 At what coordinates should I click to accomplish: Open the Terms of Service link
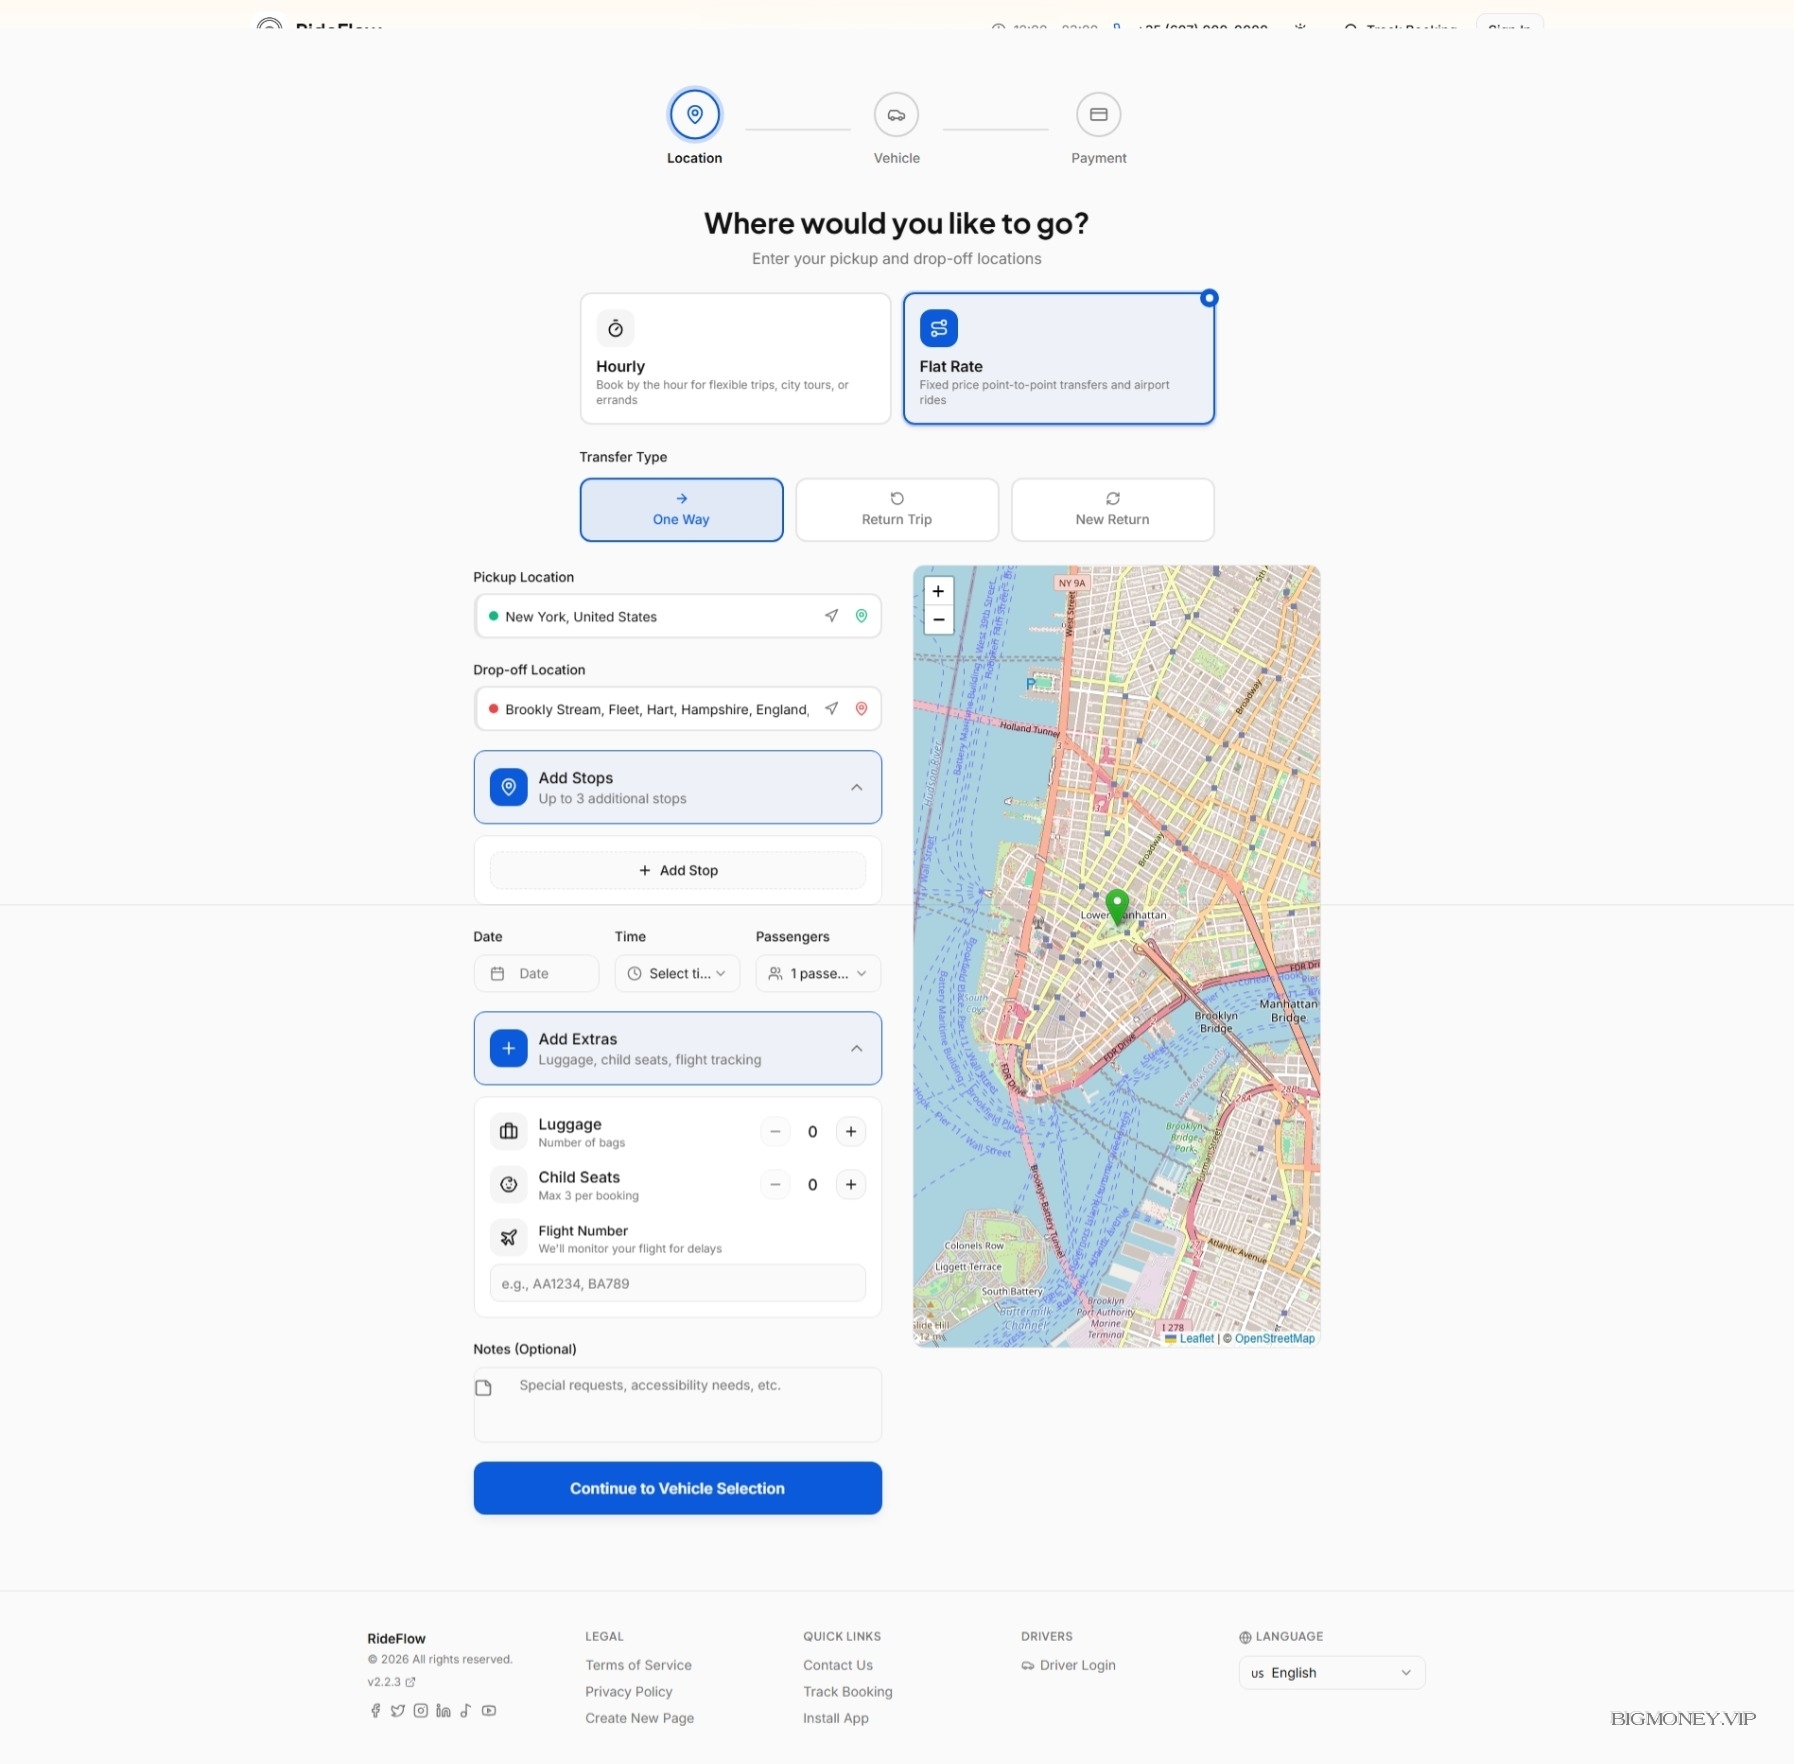pos(638,1665)
